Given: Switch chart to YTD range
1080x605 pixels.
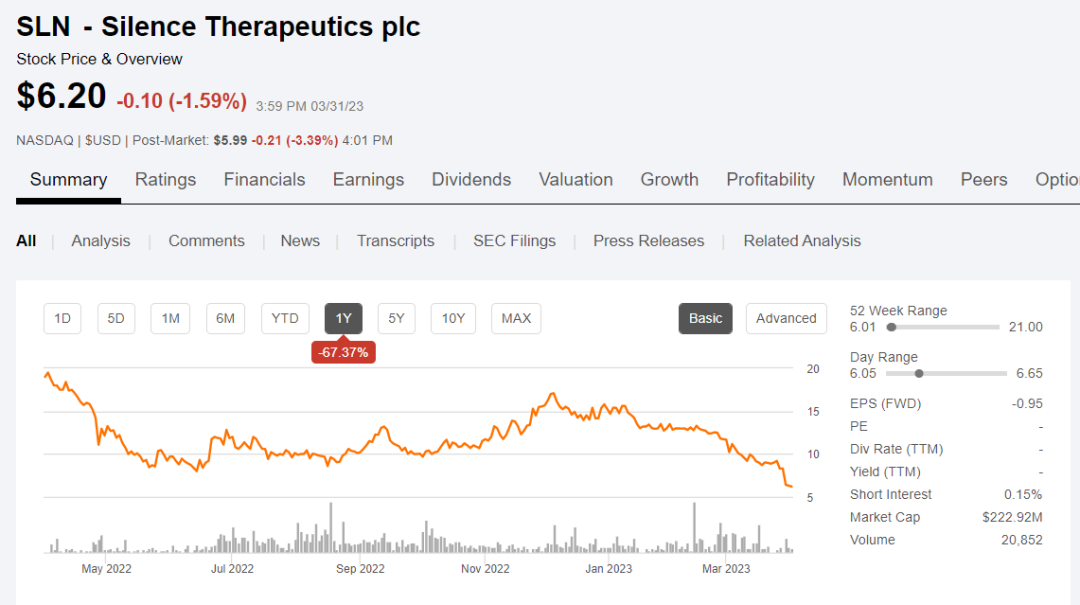Looking at the screenshot, I should [285, 318].
